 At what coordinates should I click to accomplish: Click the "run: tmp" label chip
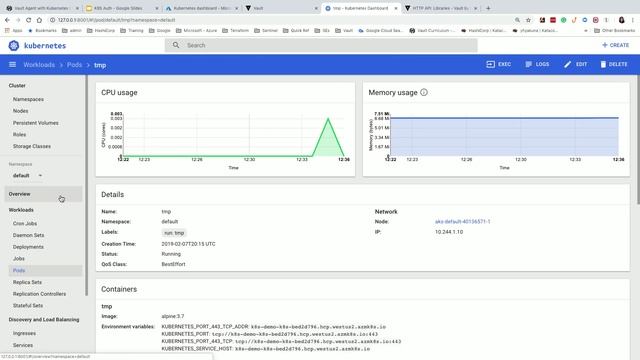point(174,233)
